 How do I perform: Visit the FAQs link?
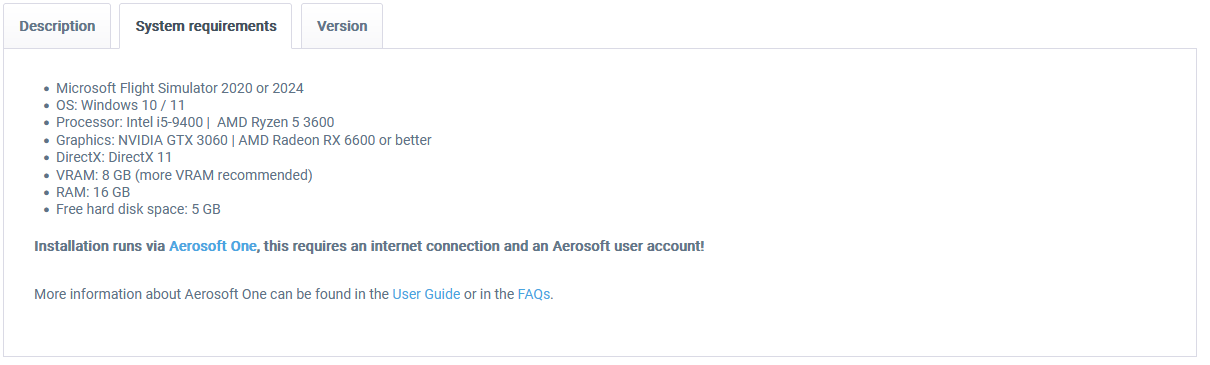[x=534, y=294]
